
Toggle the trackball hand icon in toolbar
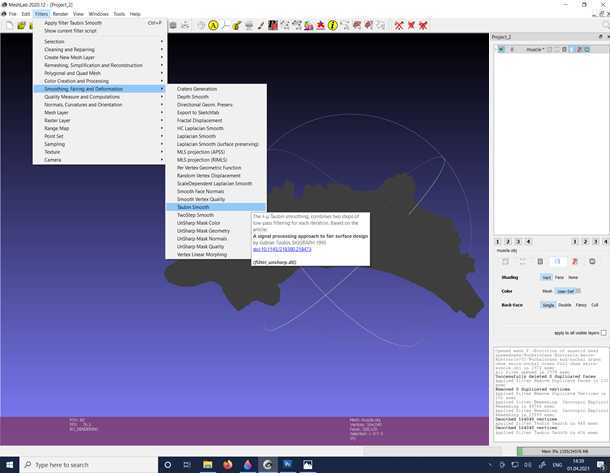click(x=201, y=26)
